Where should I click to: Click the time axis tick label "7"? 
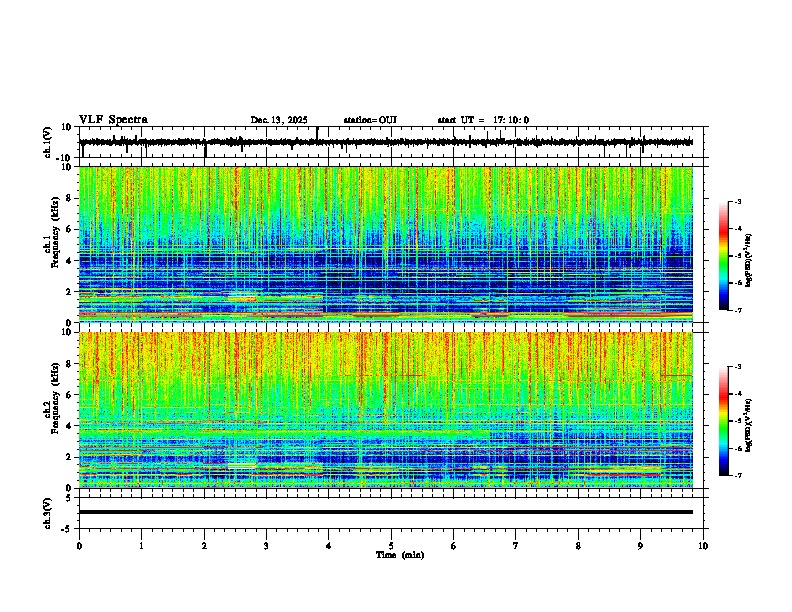(516, 546)
